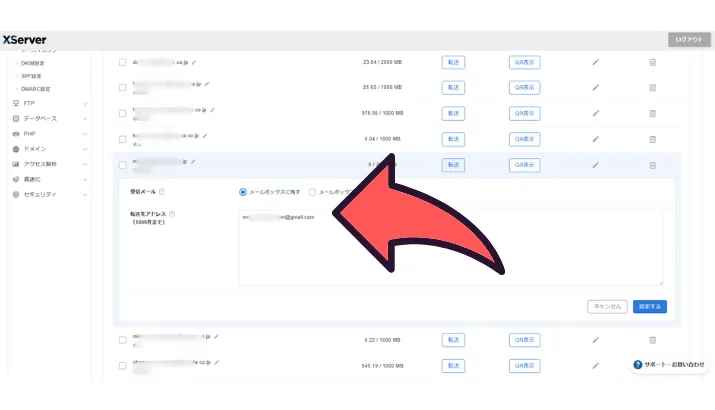Image resolution: width=715 pixels, height=410 pixels.
Task: Expand the 高速化 section chevron
Action: tap(85, 179)
